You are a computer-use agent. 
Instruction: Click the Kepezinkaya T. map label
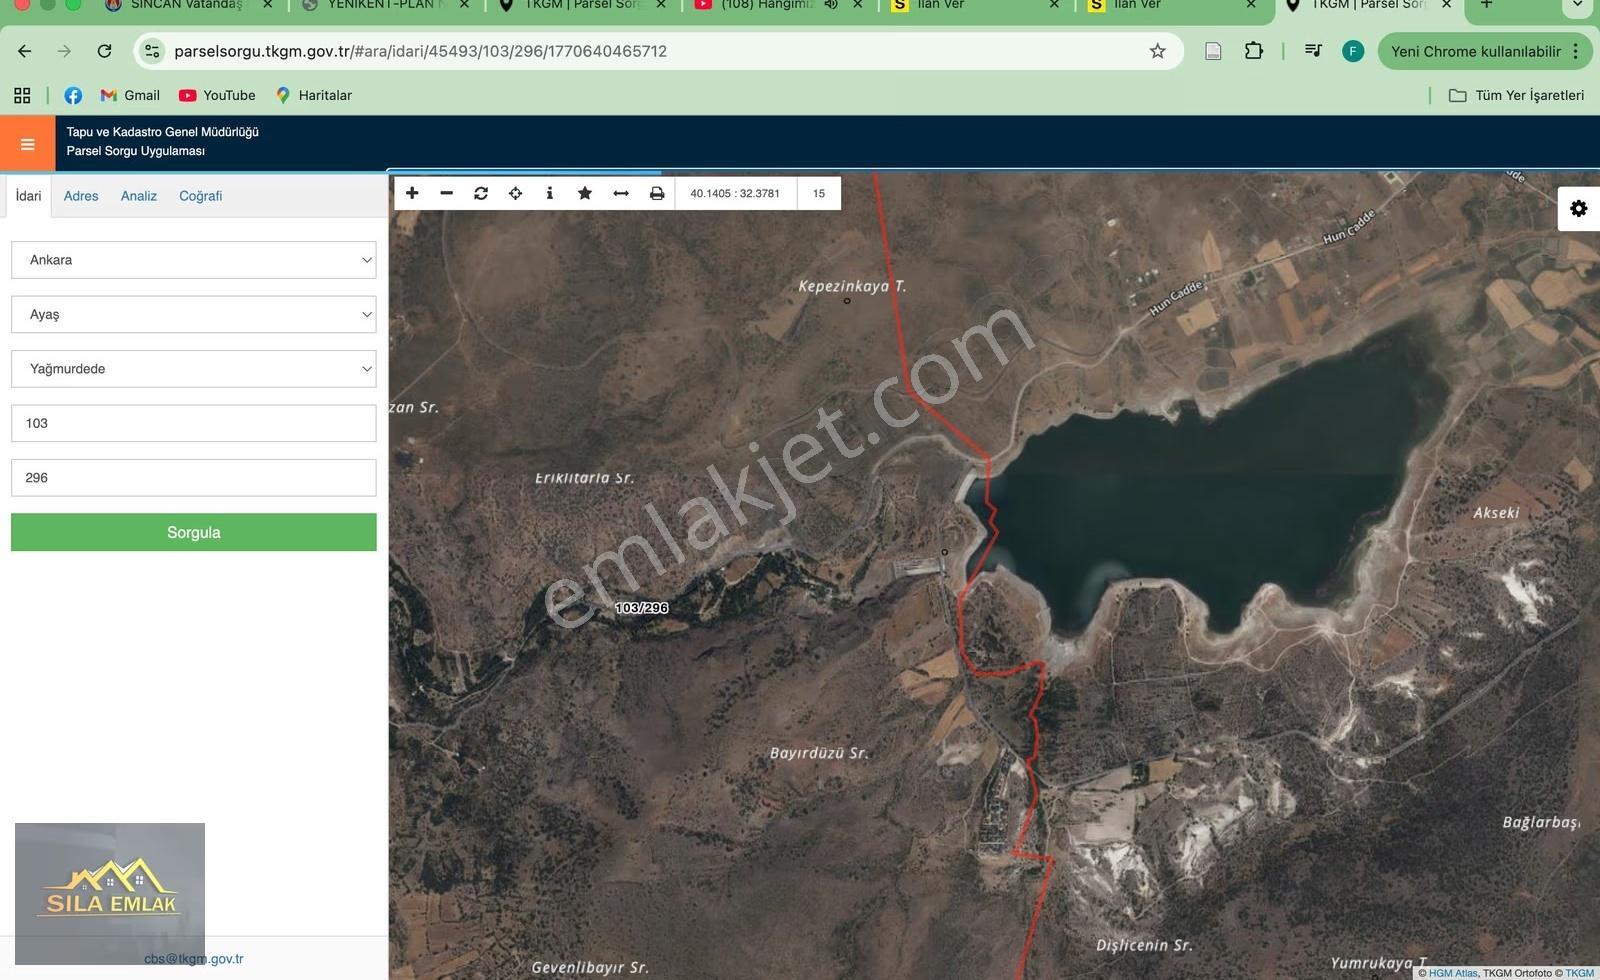(852, 286)
